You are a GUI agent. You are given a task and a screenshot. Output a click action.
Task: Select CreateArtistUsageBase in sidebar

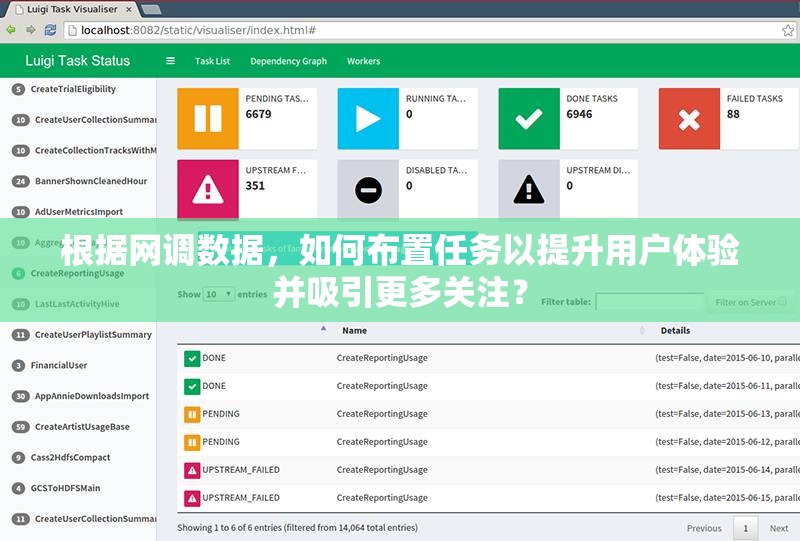pyautogui.click(x=82, y=427)
